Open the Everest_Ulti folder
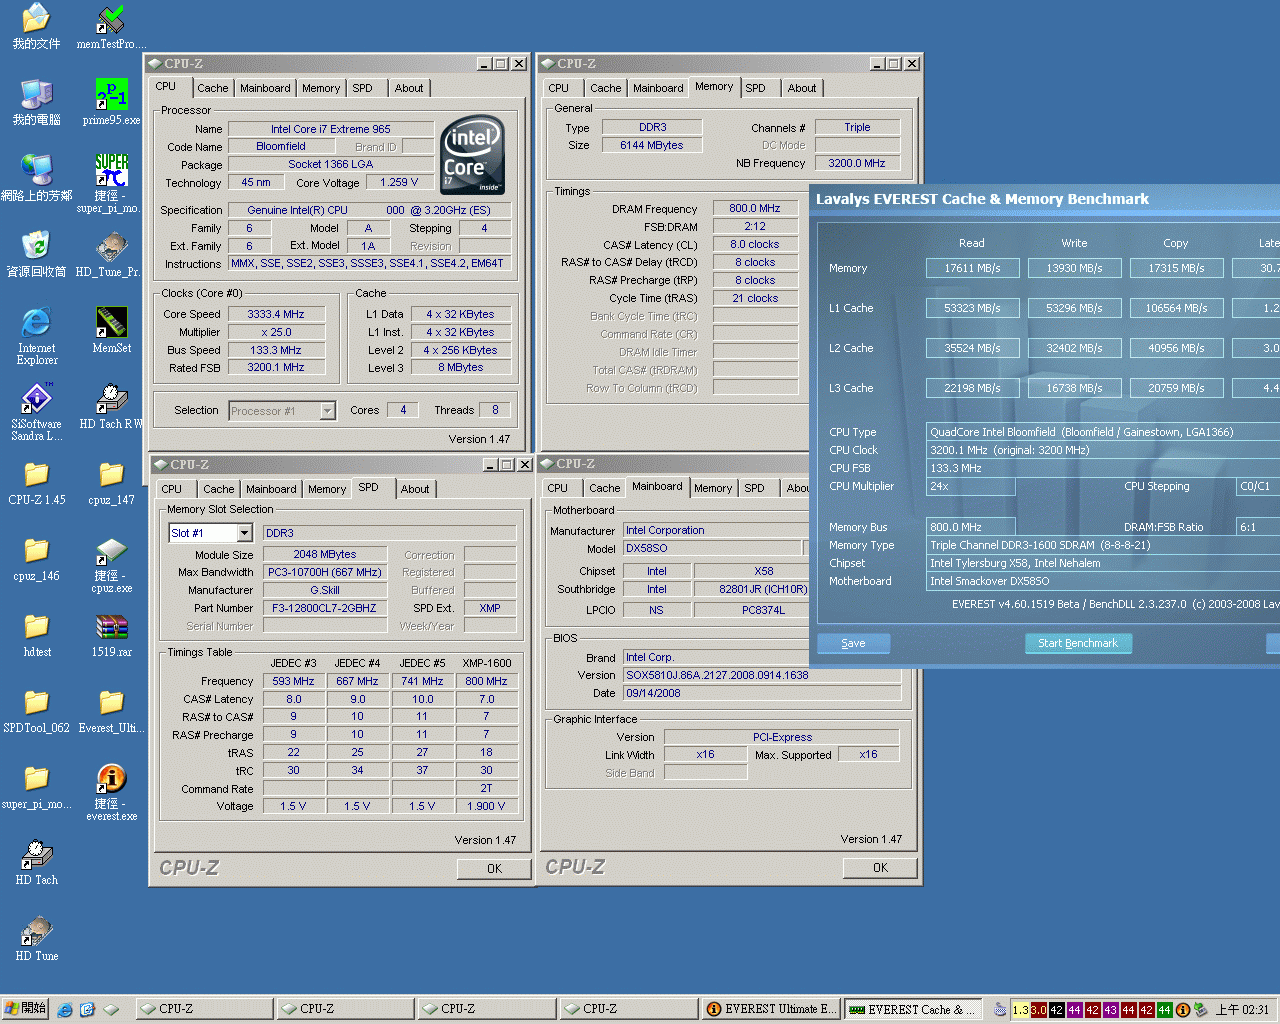Image resolution: width=1280 pixels, height=1024 pixels. pos(111,710)
